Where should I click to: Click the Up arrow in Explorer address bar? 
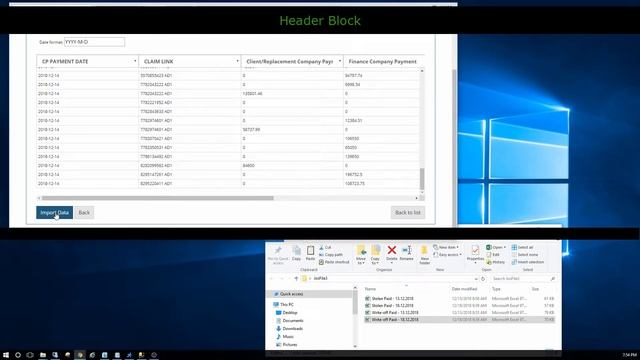(296, 278)
